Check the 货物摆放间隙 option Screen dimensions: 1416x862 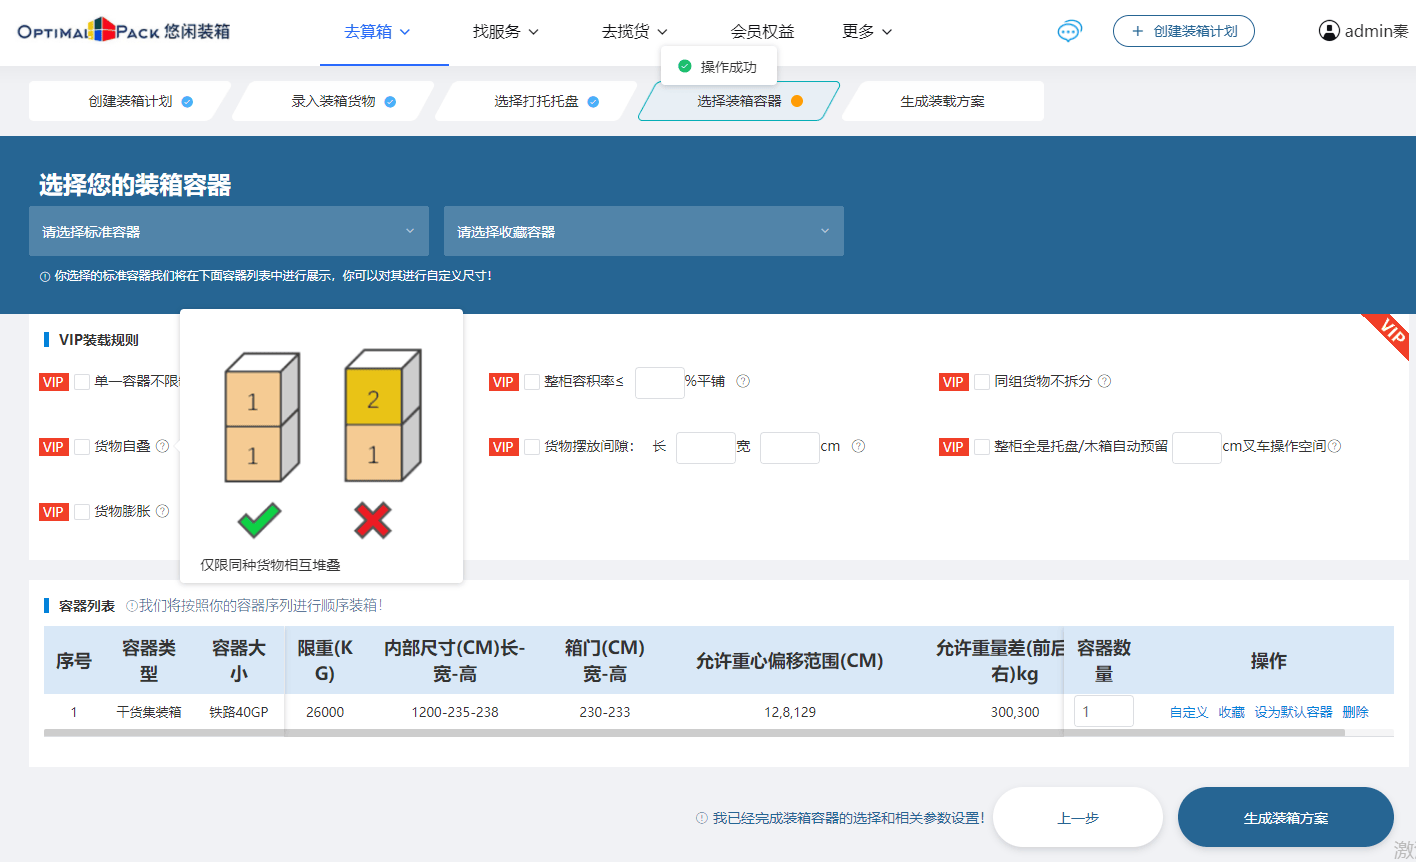(532, 447)
